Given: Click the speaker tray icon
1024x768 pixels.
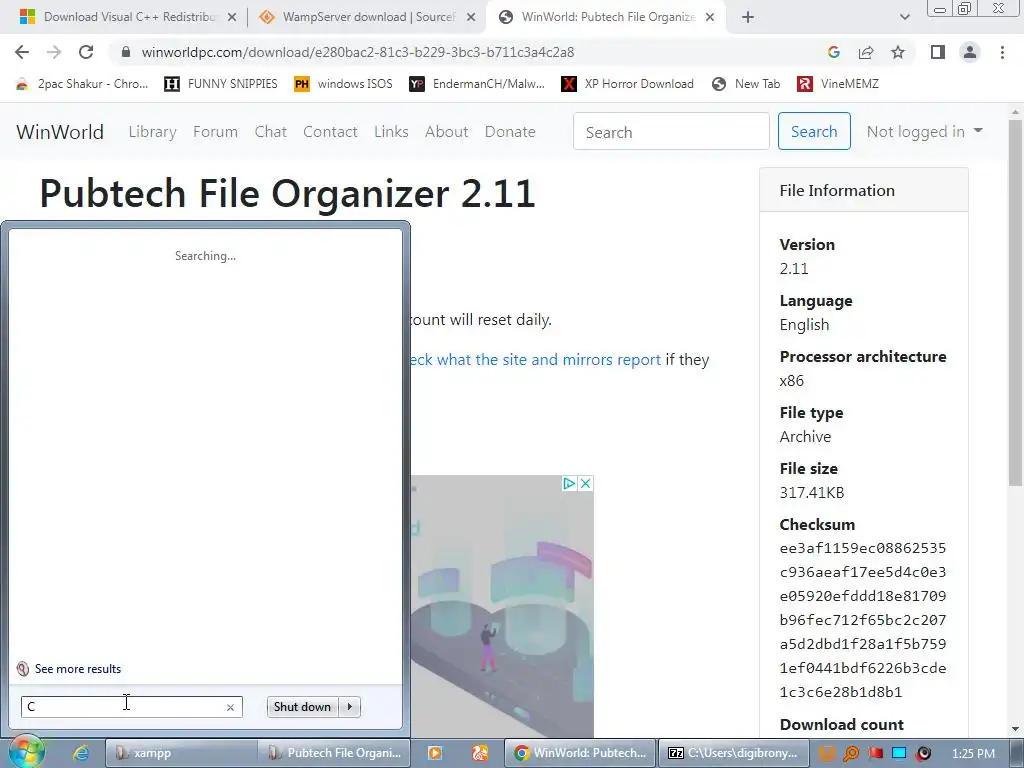Looking at the screenshot, I should [x=923, y=754].
